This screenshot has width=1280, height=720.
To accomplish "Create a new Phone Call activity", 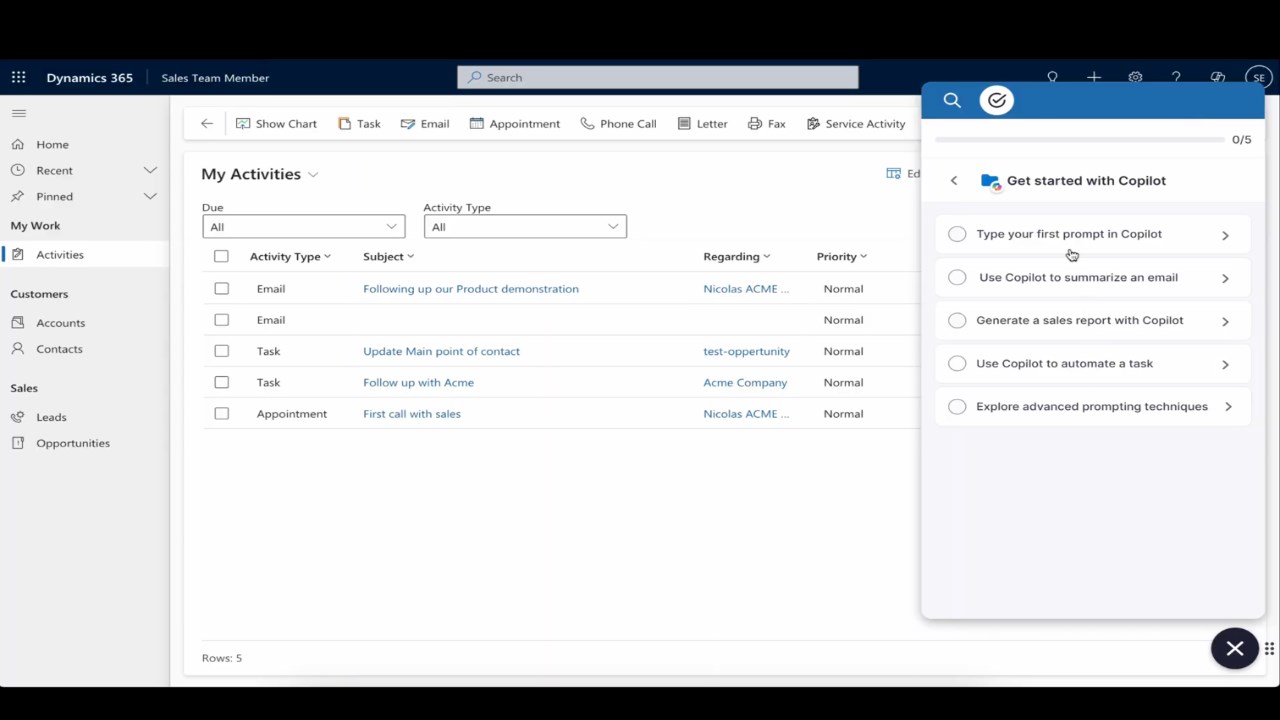I will click(x=618, y=123).
